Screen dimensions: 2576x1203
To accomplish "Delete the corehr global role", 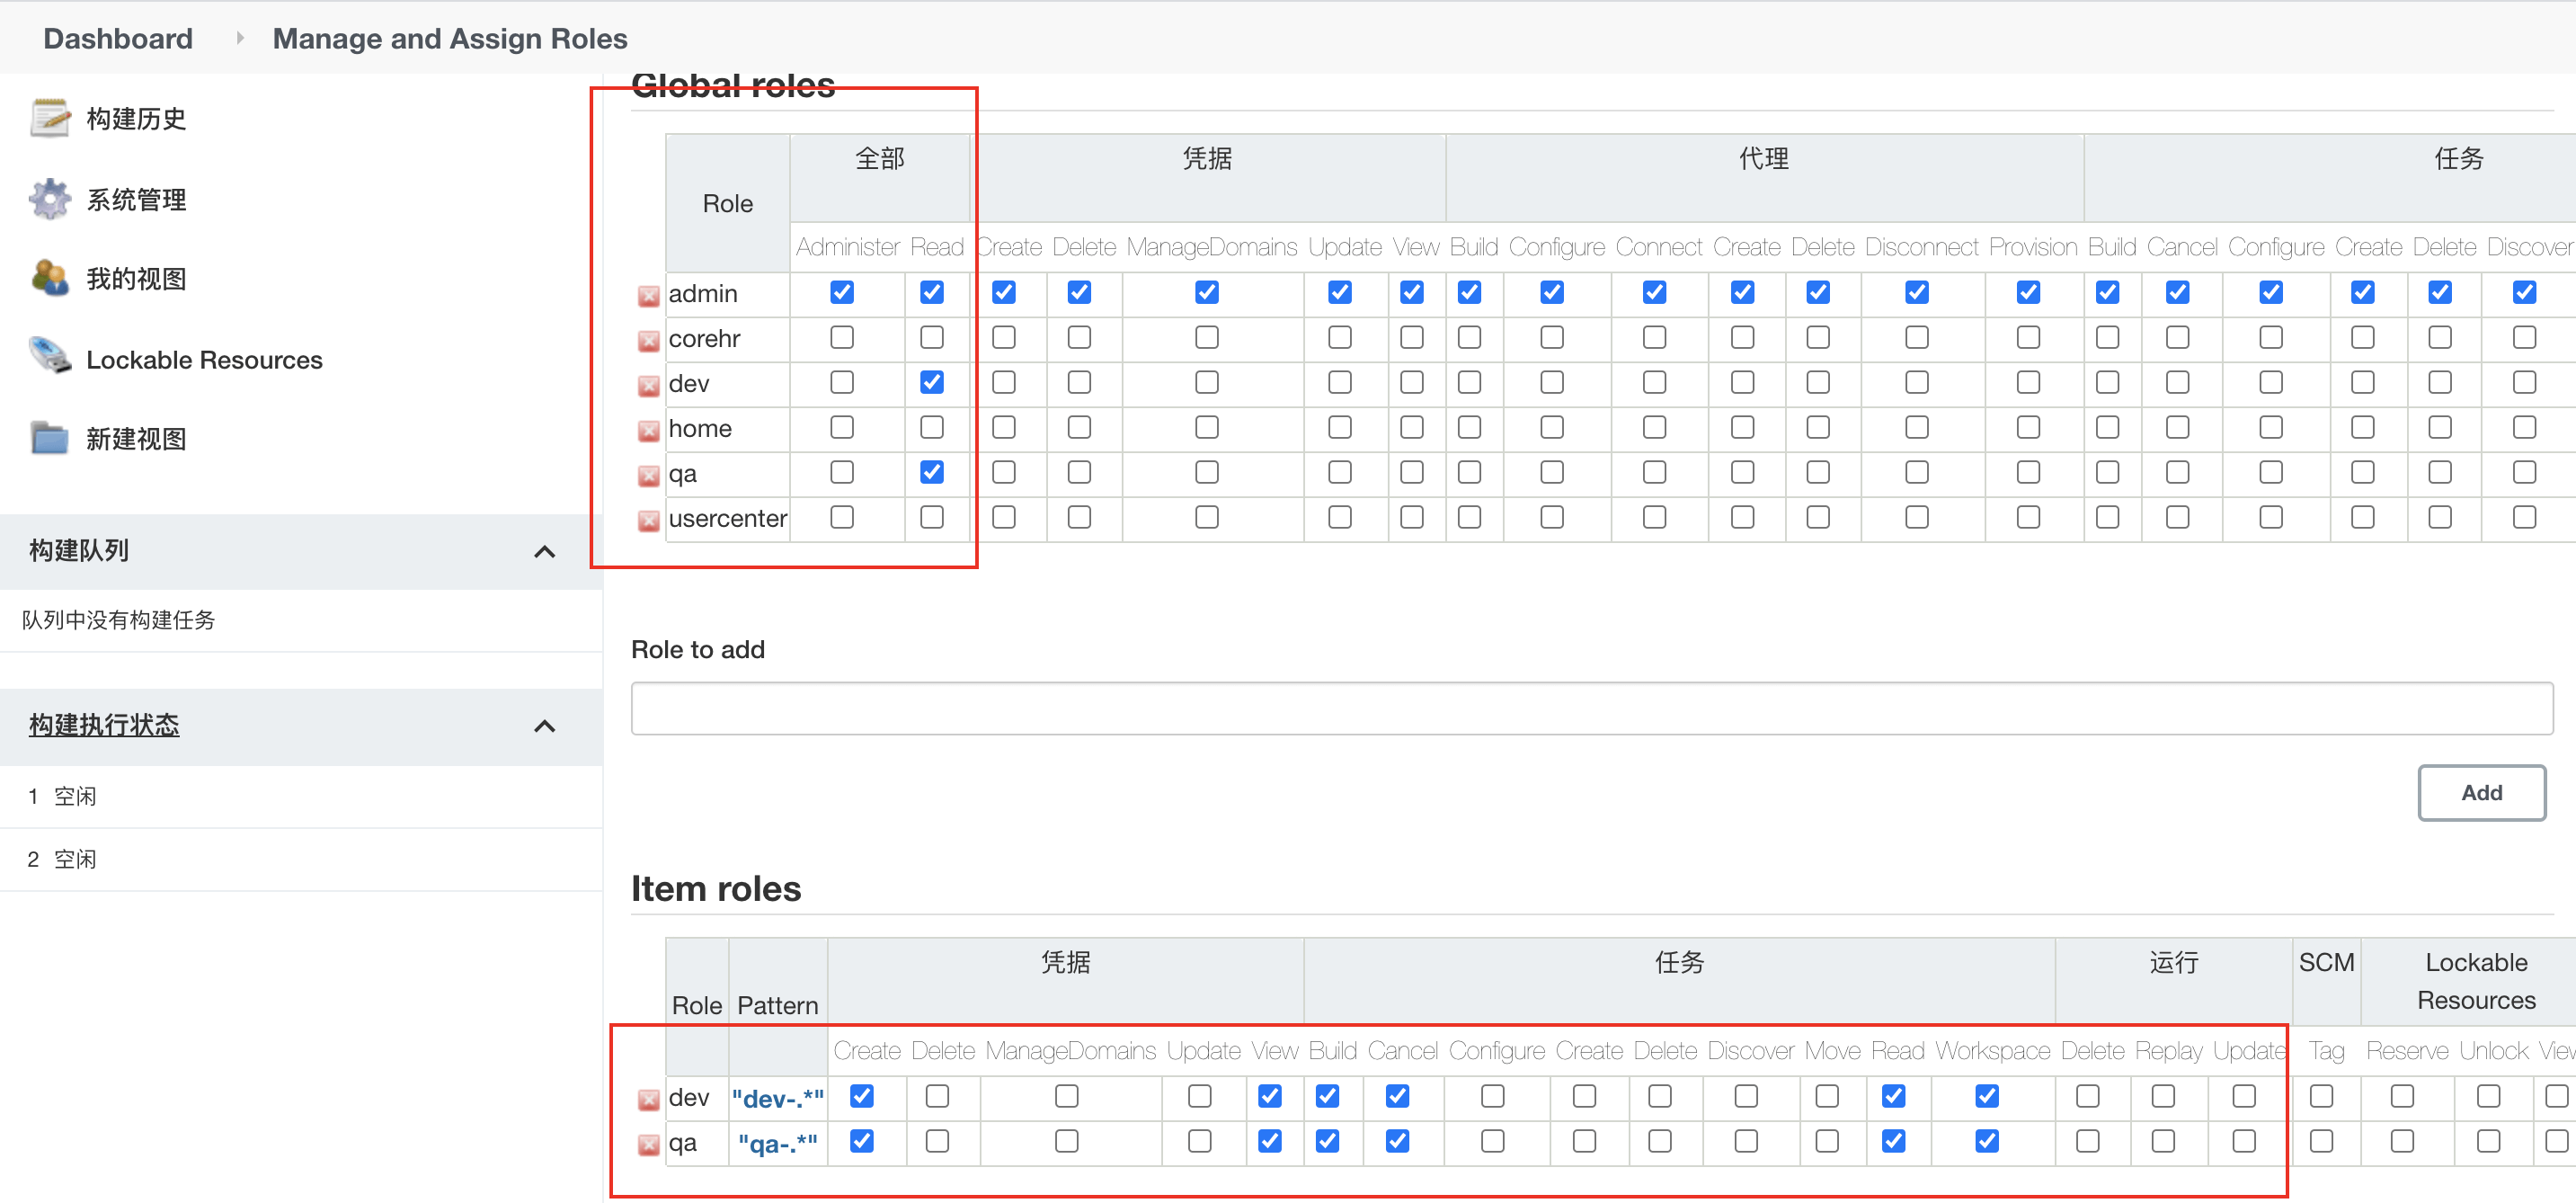I will coord(648,341).
